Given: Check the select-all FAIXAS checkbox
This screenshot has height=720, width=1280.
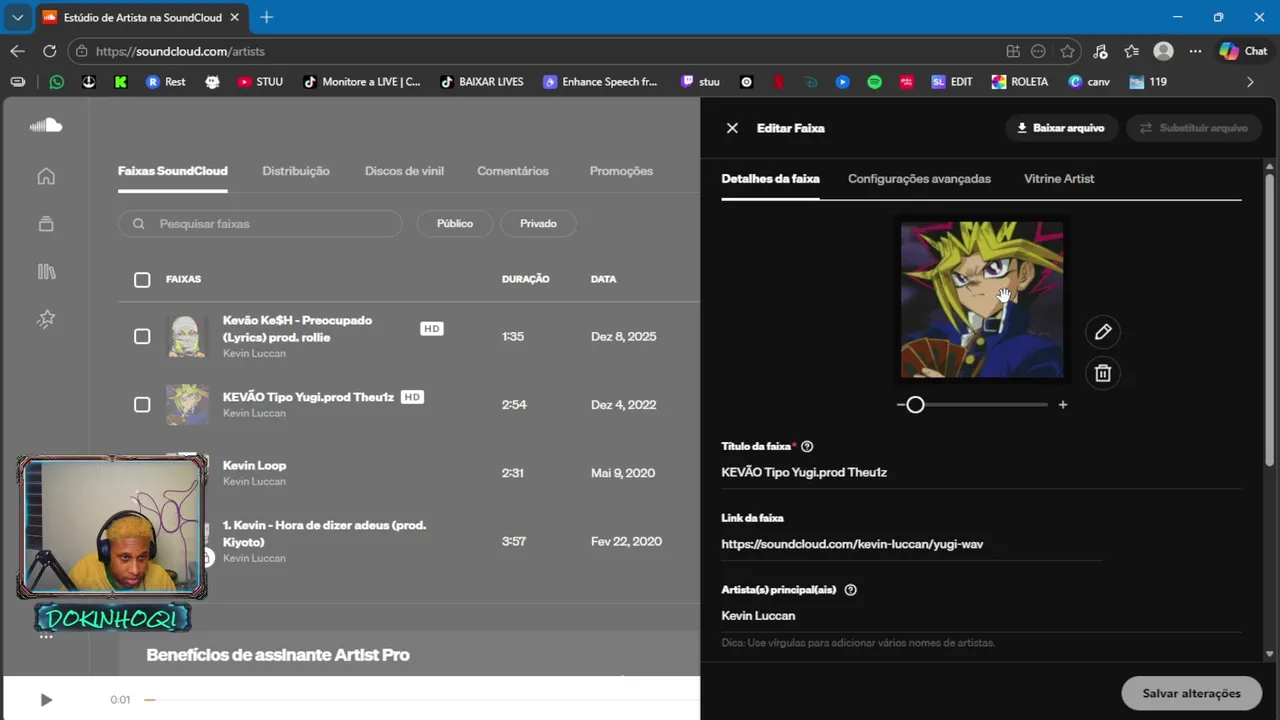Looking at the screenshot, I should coord(142,280).
